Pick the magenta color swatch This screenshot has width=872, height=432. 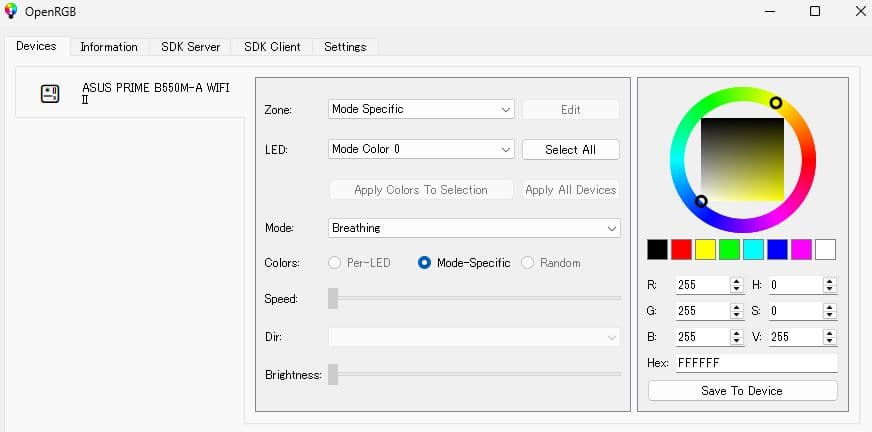click(x=801, y=250)
